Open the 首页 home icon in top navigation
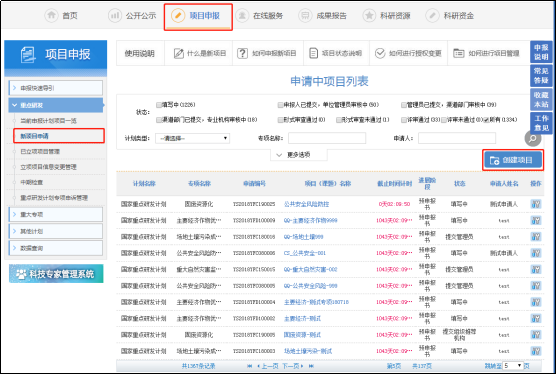The image size is (556, 375). [51, 16]
